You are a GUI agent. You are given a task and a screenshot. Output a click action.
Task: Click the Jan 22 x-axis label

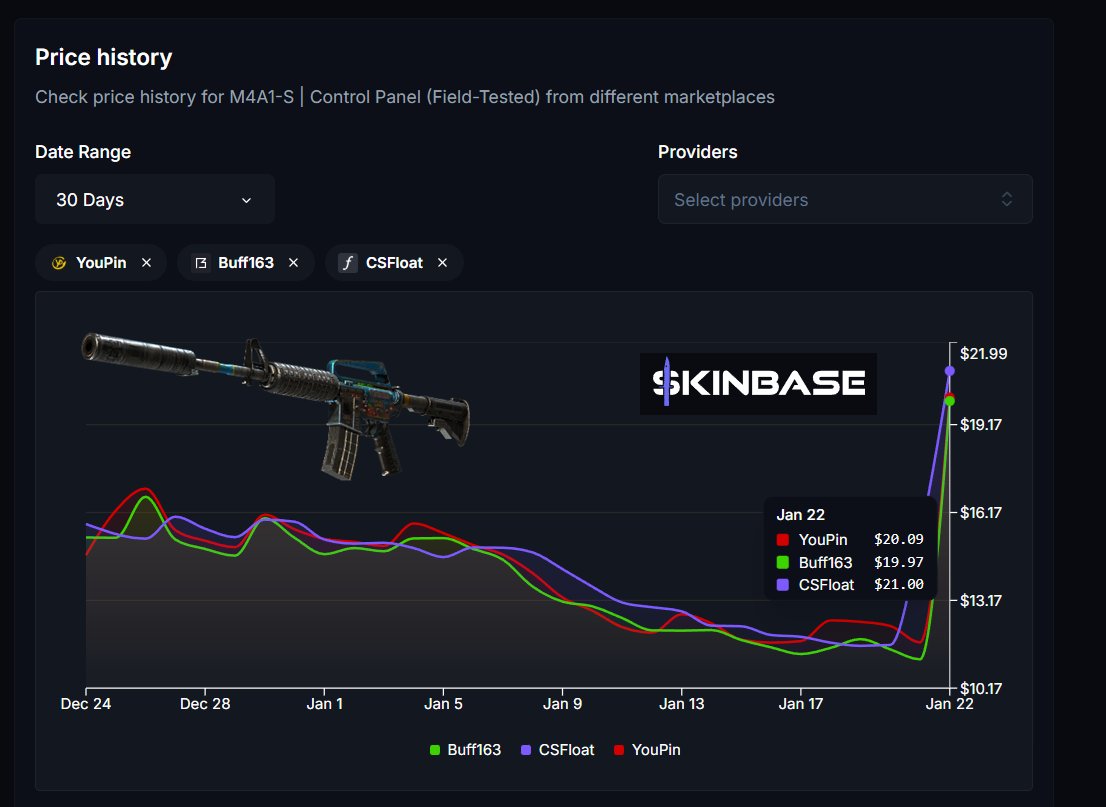[x=949, y=704]
